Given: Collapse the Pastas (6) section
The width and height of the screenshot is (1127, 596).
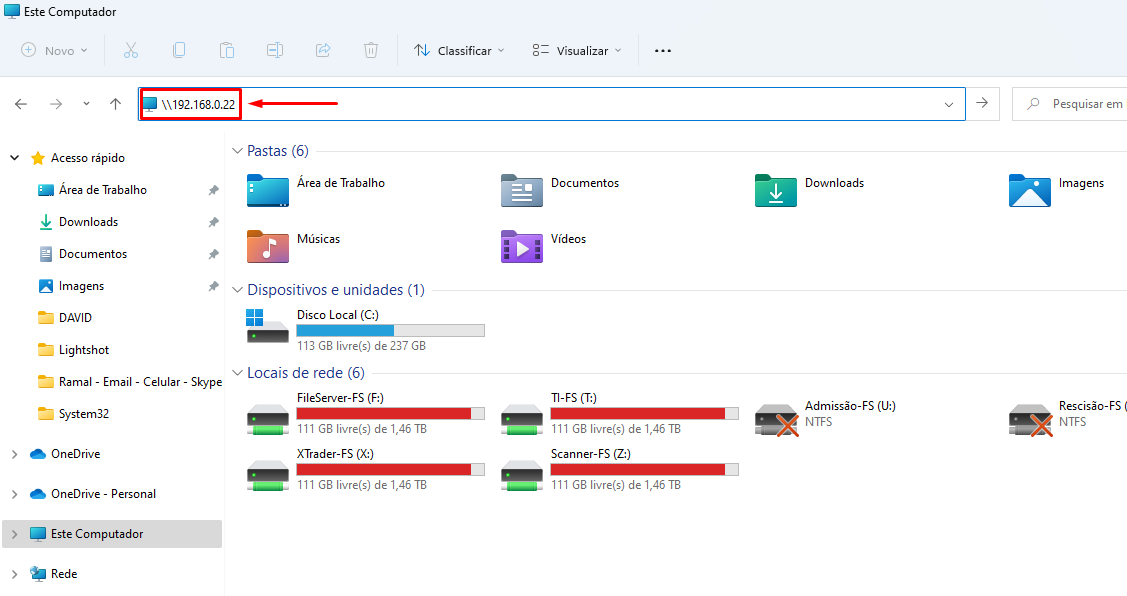Looking at the screenshot, I should 237,151.
